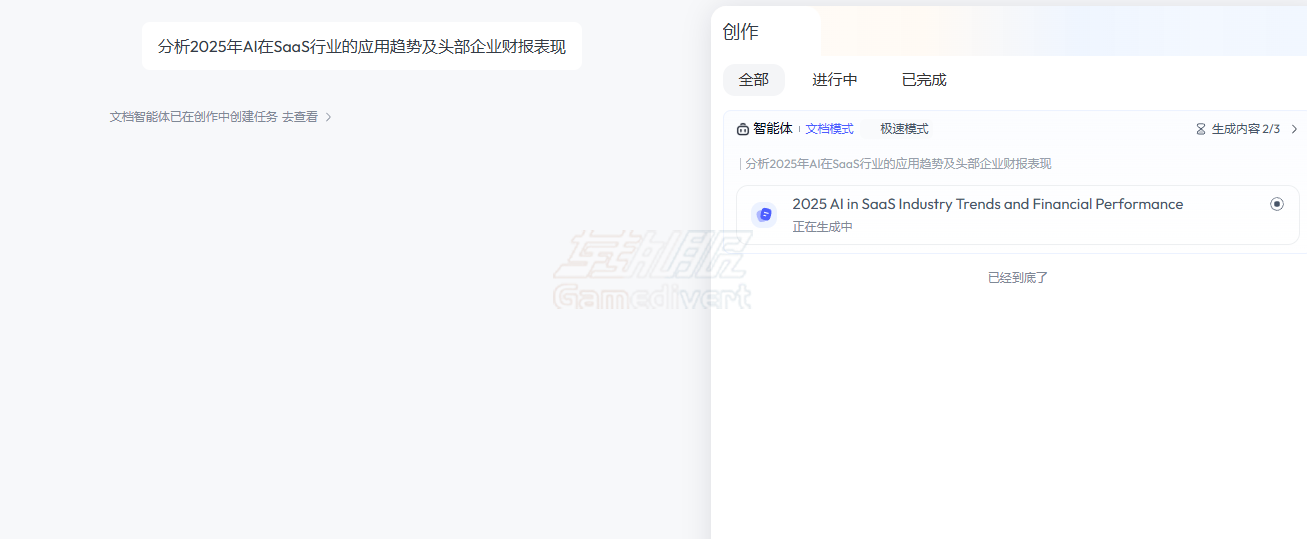The width and height of the screenshot is (1307, 539).
Task: Click the 文档智能体已在创作中创建任务 notice
Action: [x=194, y=117]
